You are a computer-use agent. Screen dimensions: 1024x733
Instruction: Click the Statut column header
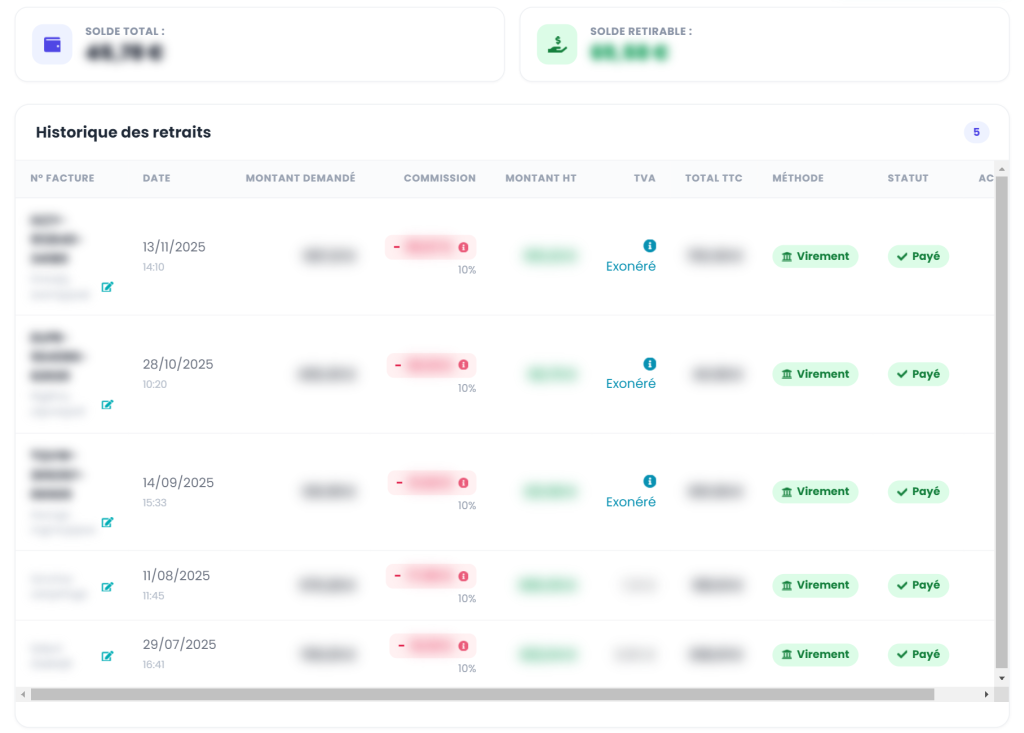[x=908, y=178]
